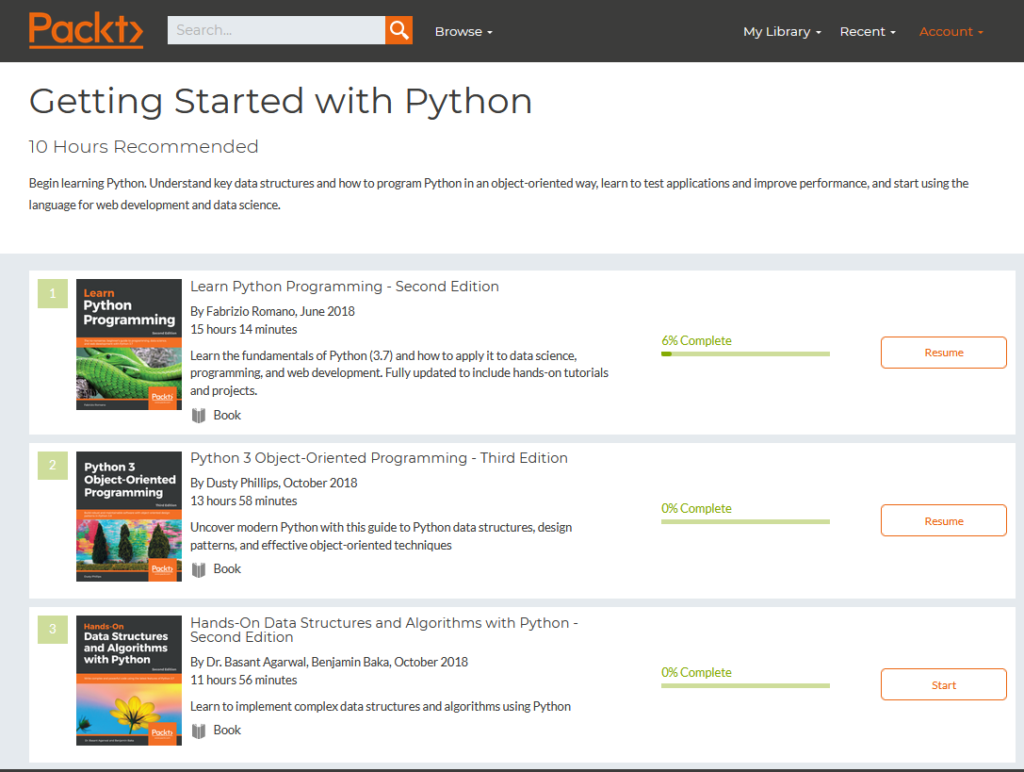Click the 6% Complete progress bar
The image size is (1024, 772).
[x=745, y=353]
